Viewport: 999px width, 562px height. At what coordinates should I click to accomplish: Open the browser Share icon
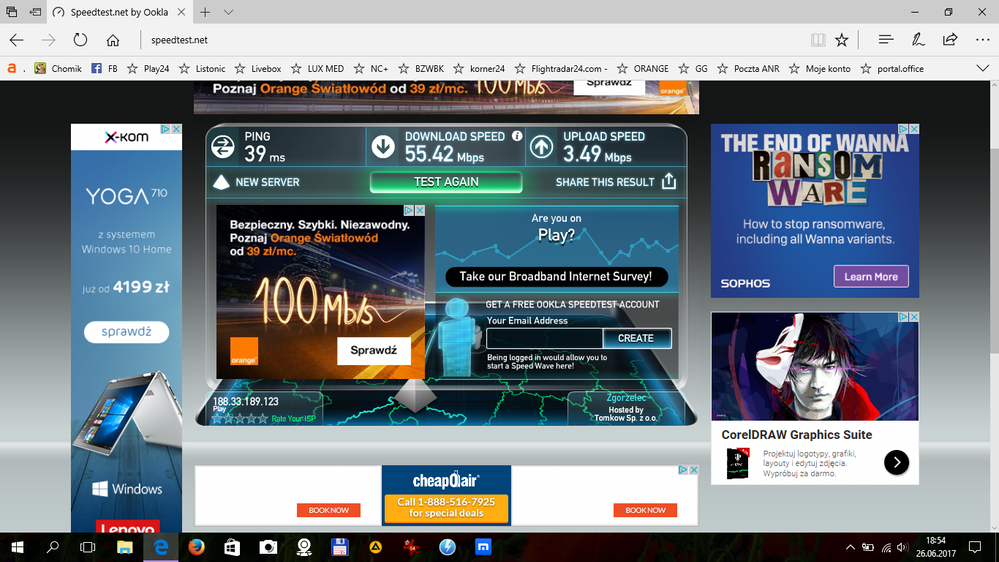(x=950, y=40)
